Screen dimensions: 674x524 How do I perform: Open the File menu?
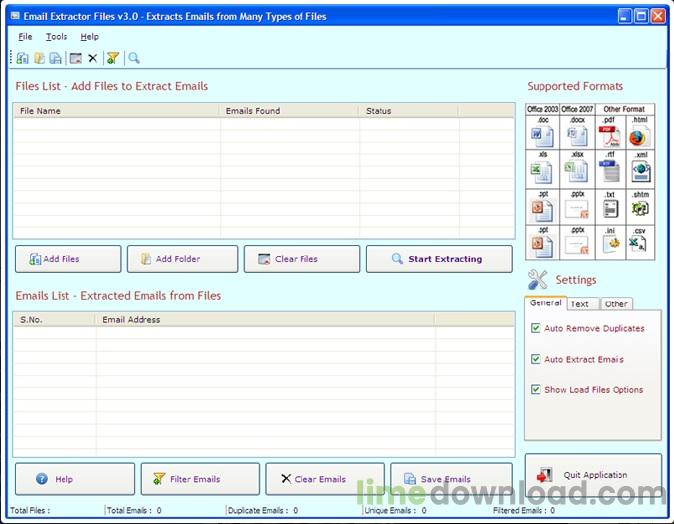pos(25,37)
